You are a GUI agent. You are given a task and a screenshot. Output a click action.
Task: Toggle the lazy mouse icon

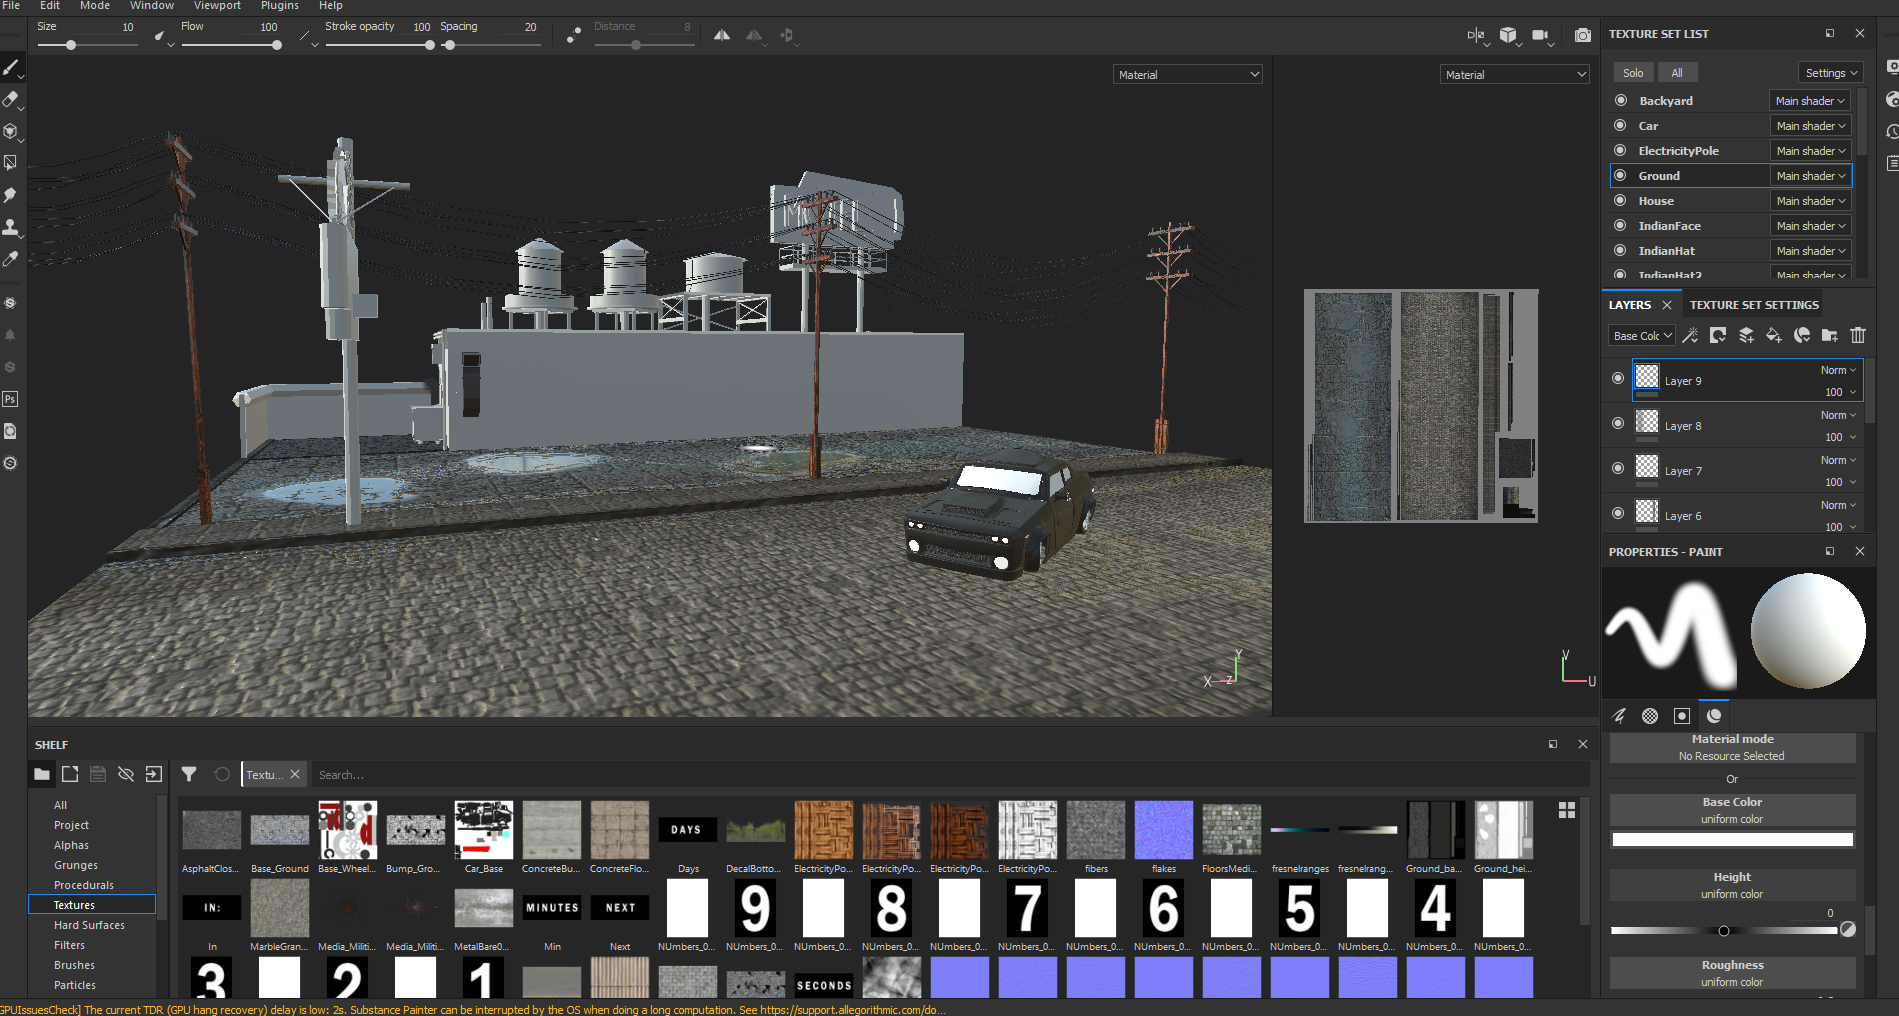click(x=574, y=35)
